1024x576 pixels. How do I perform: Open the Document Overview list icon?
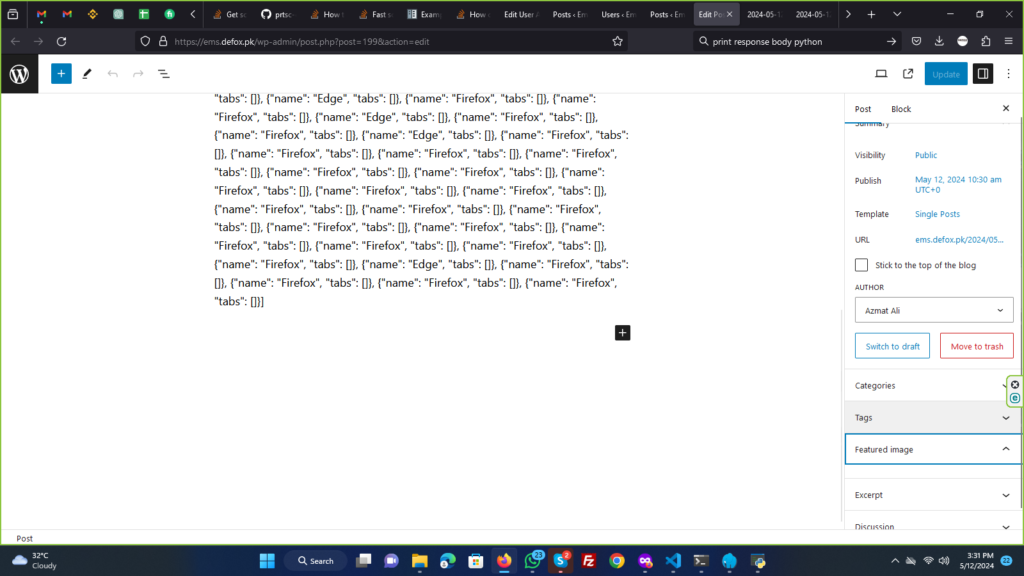(x=164, y=74)
